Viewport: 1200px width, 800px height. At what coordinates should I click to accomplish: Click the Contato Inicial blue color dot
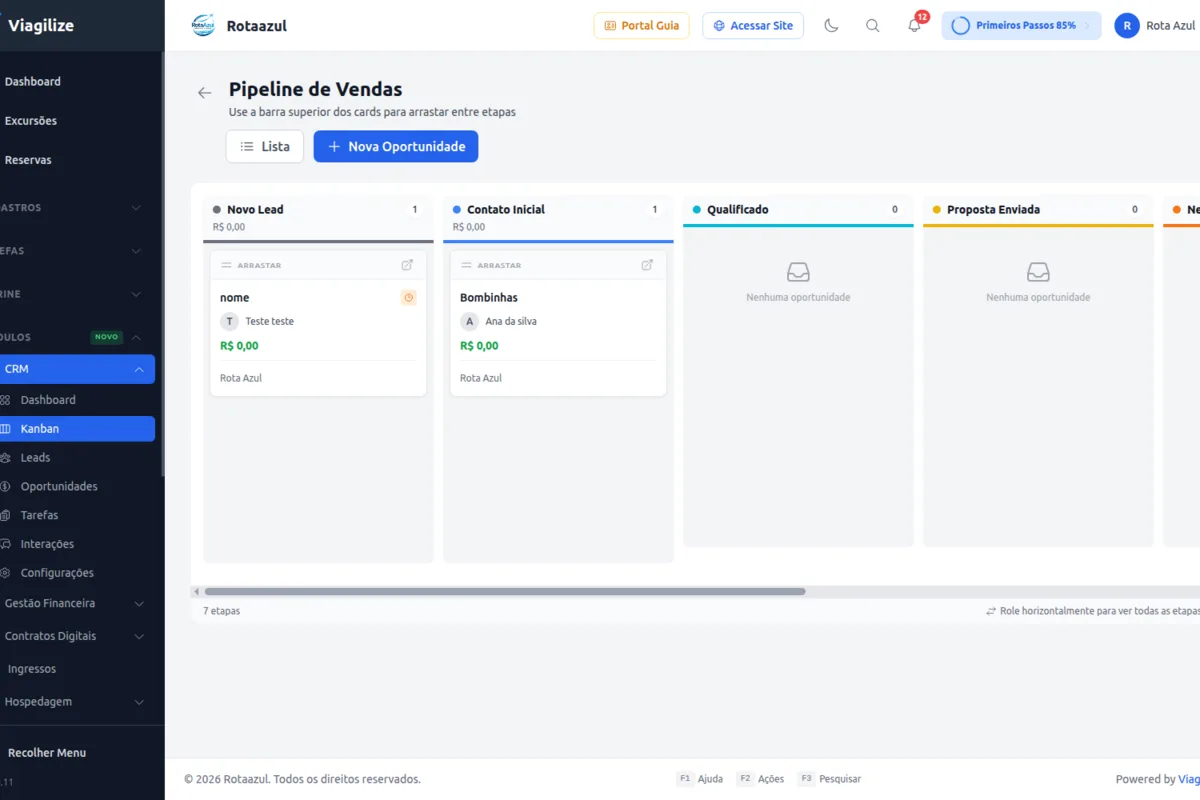click(x=457, y=210)
